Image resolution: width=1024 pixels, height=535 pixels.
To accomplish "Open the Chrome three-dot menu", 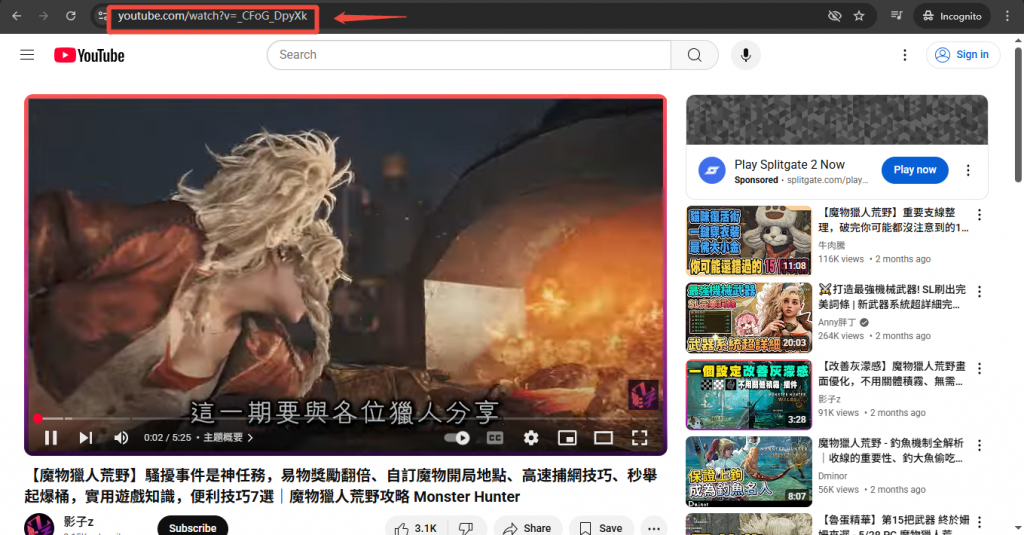I will coord(1007,16).
